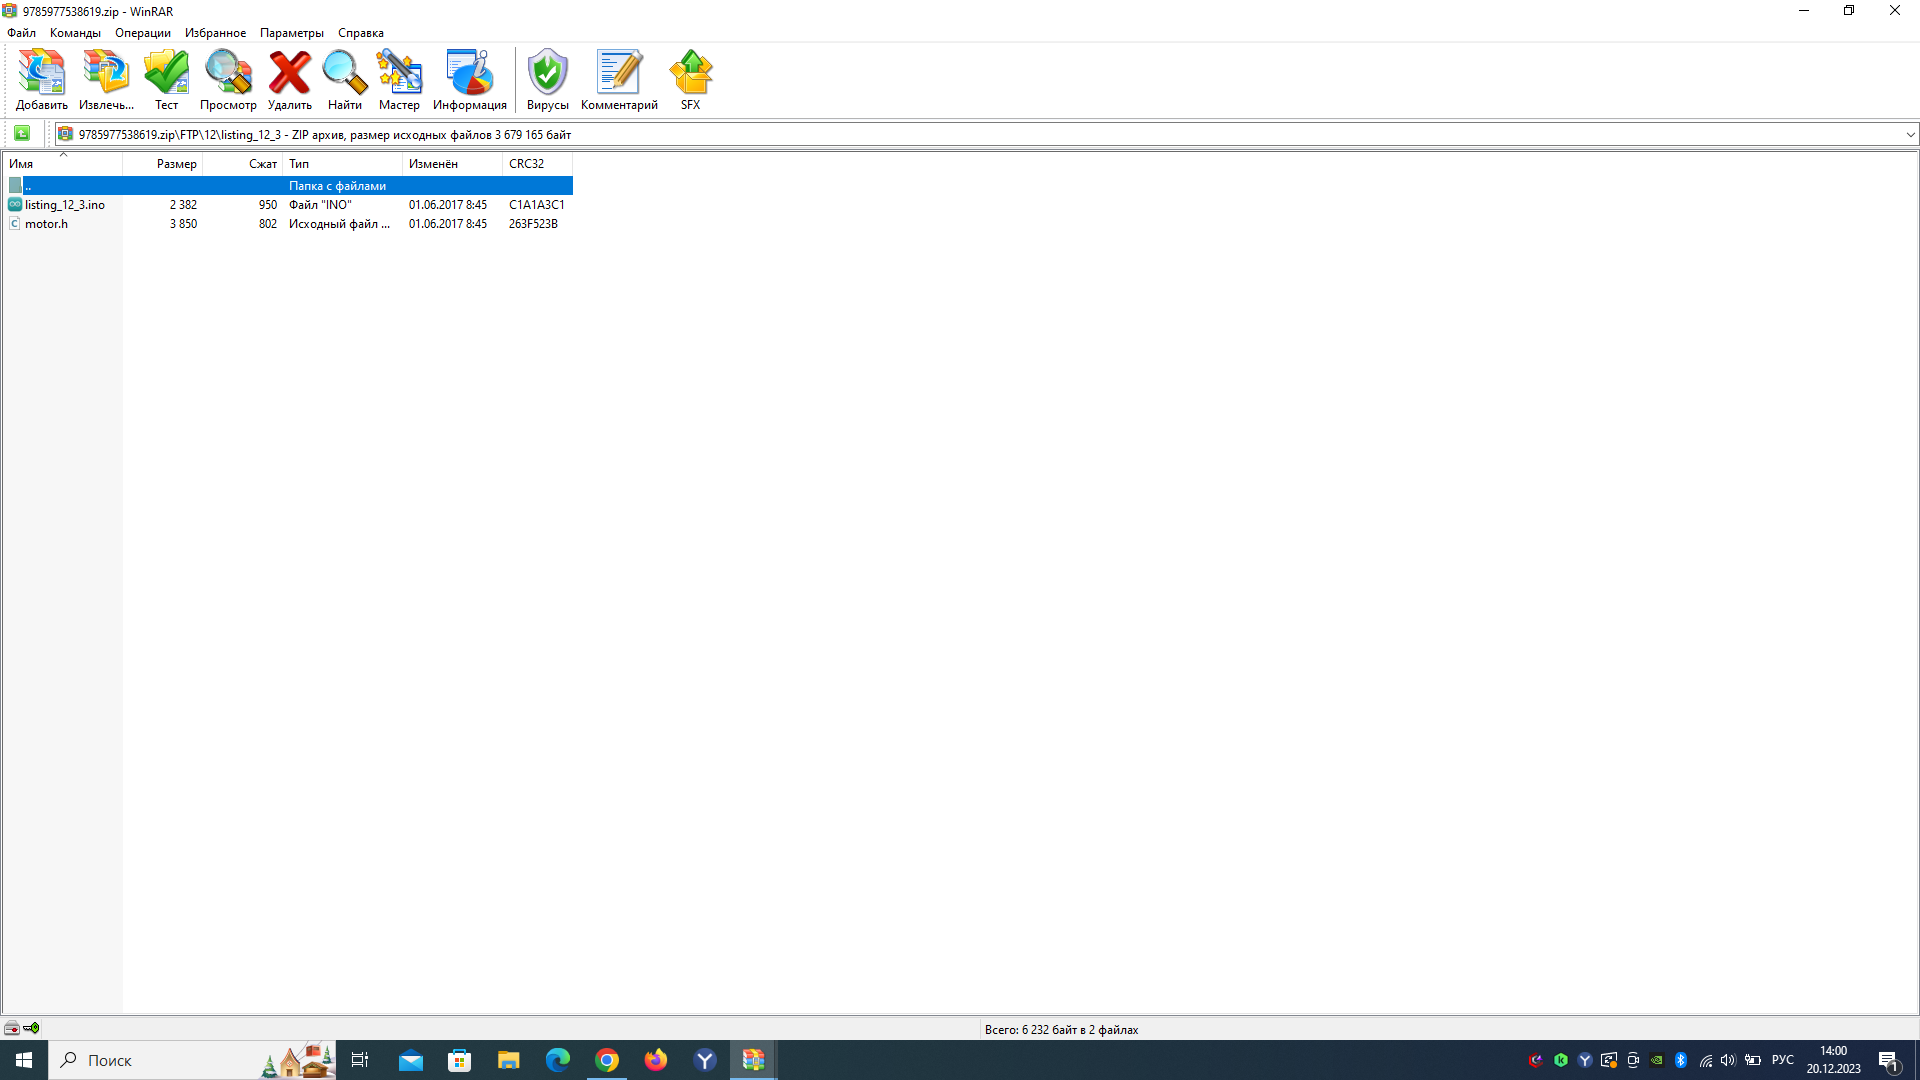Sort files by Изменён column header

[452, 164]
